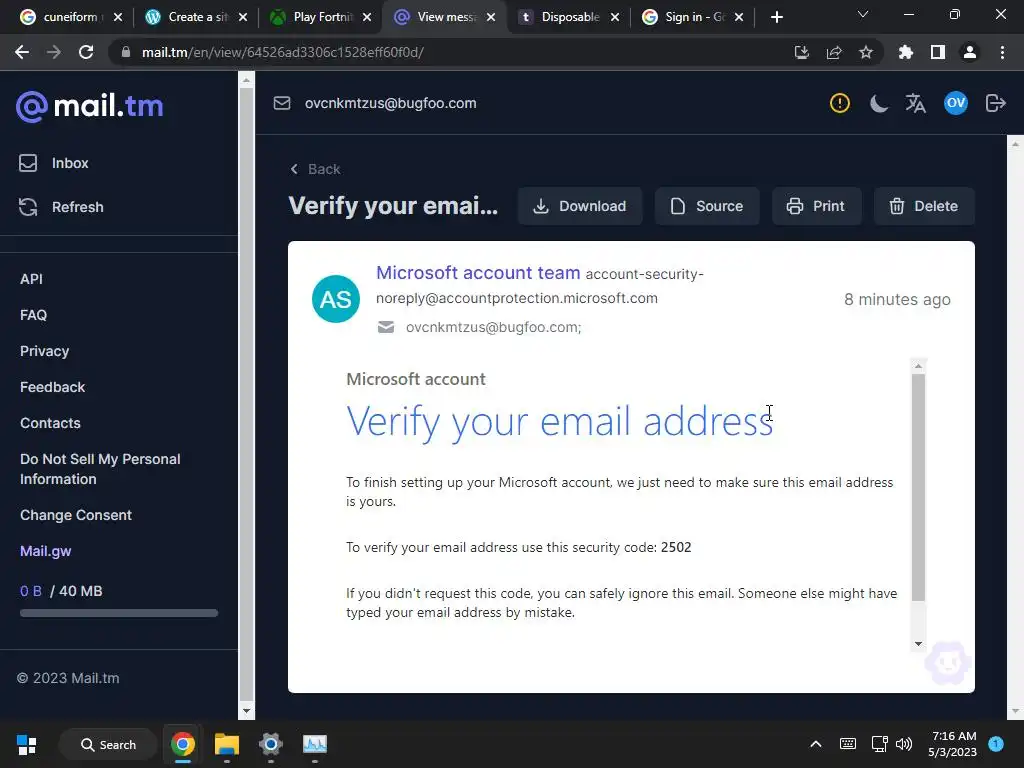The image size is (1024, 768).
Task: Open the Settings gear taskbar app
Action: (270, 744)
